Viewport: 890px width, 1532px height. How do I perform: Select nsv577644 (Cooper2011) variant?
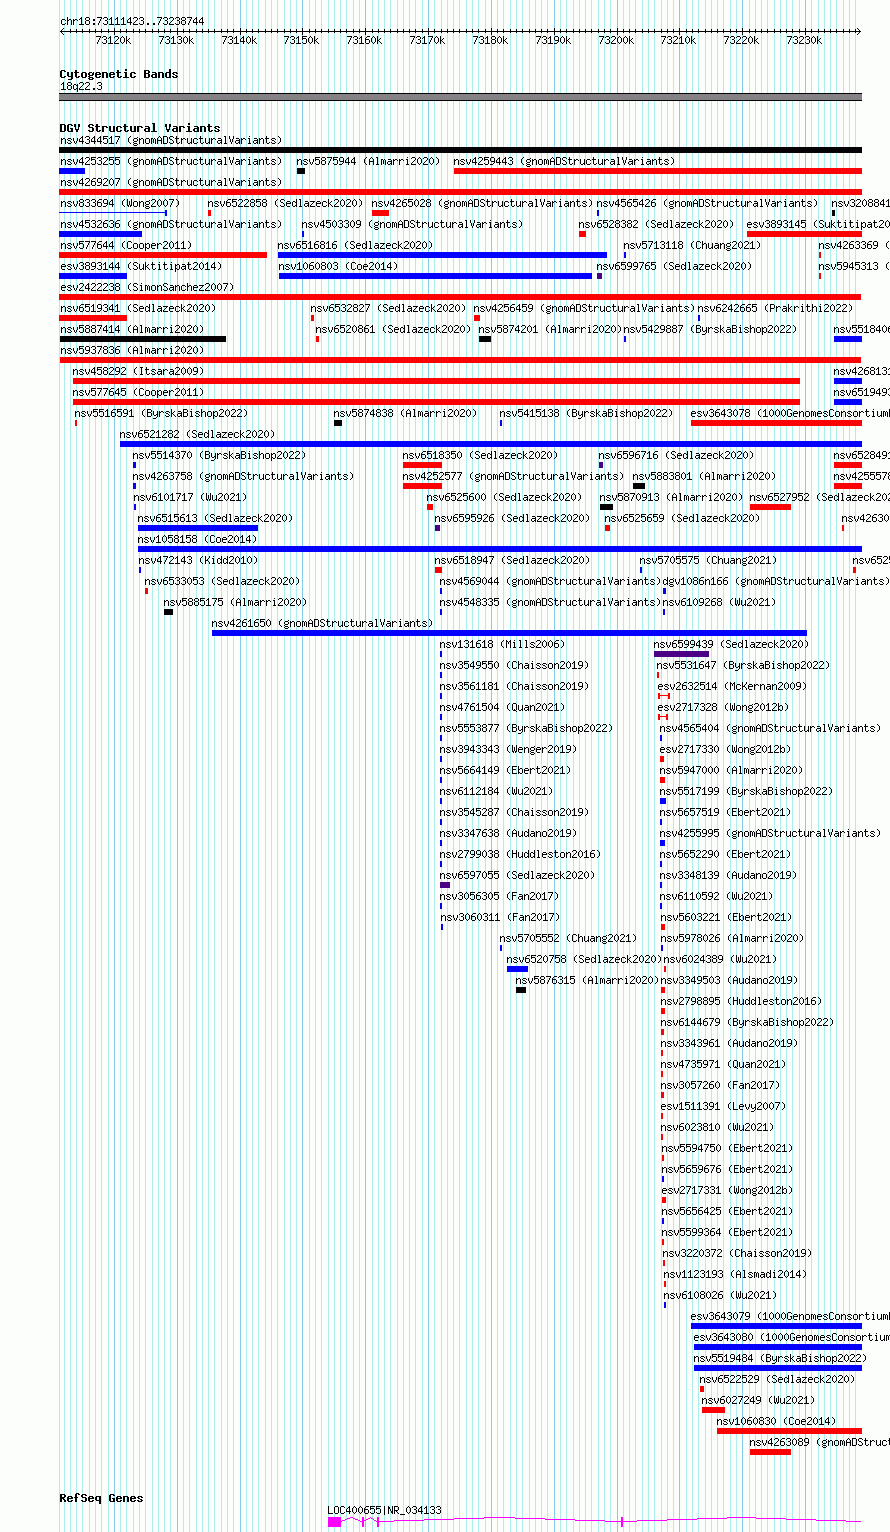pyautogui.click(x=126, y=245)
